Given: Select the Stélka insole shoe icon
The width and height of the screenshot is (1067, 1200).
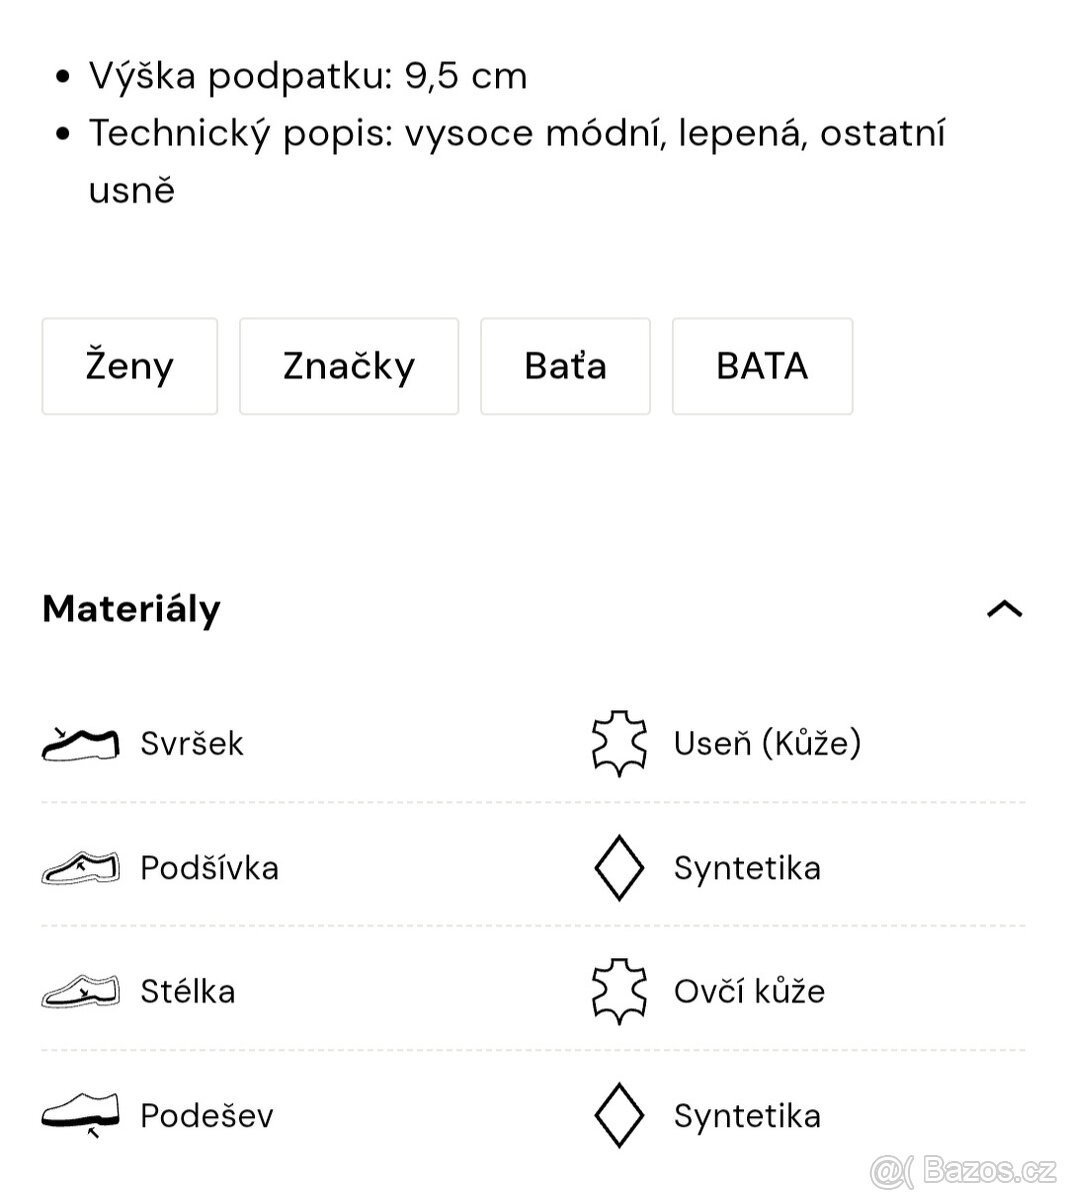Looking at the screenshot, I should 80,990.
